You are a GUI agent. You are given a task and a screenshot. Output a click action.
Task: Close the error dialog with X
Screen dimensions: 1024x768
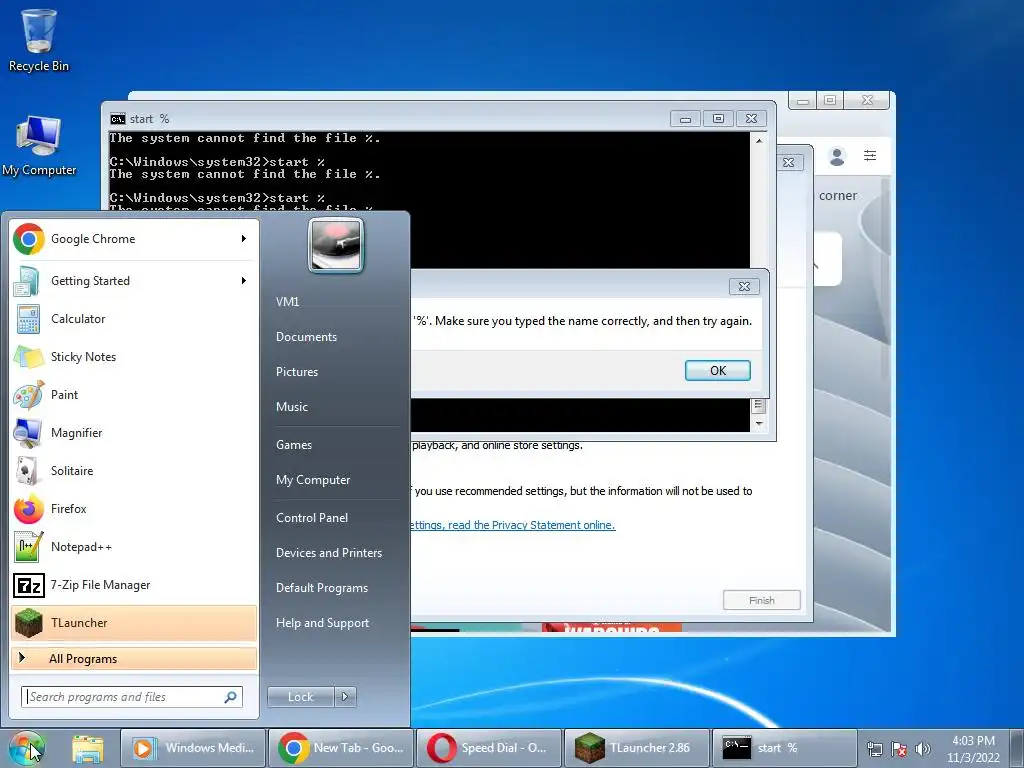coord(744,286)
